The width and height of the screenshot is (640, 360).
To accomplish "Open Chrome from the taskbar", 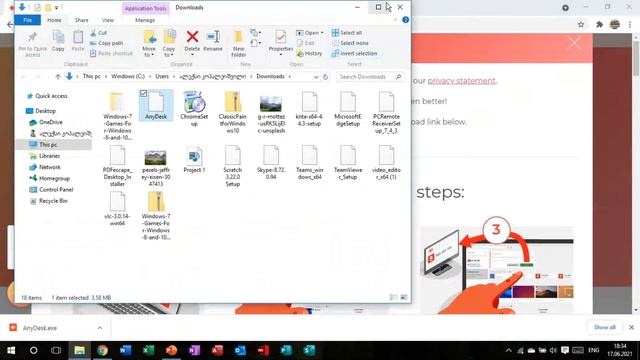I will click(102, 350).
